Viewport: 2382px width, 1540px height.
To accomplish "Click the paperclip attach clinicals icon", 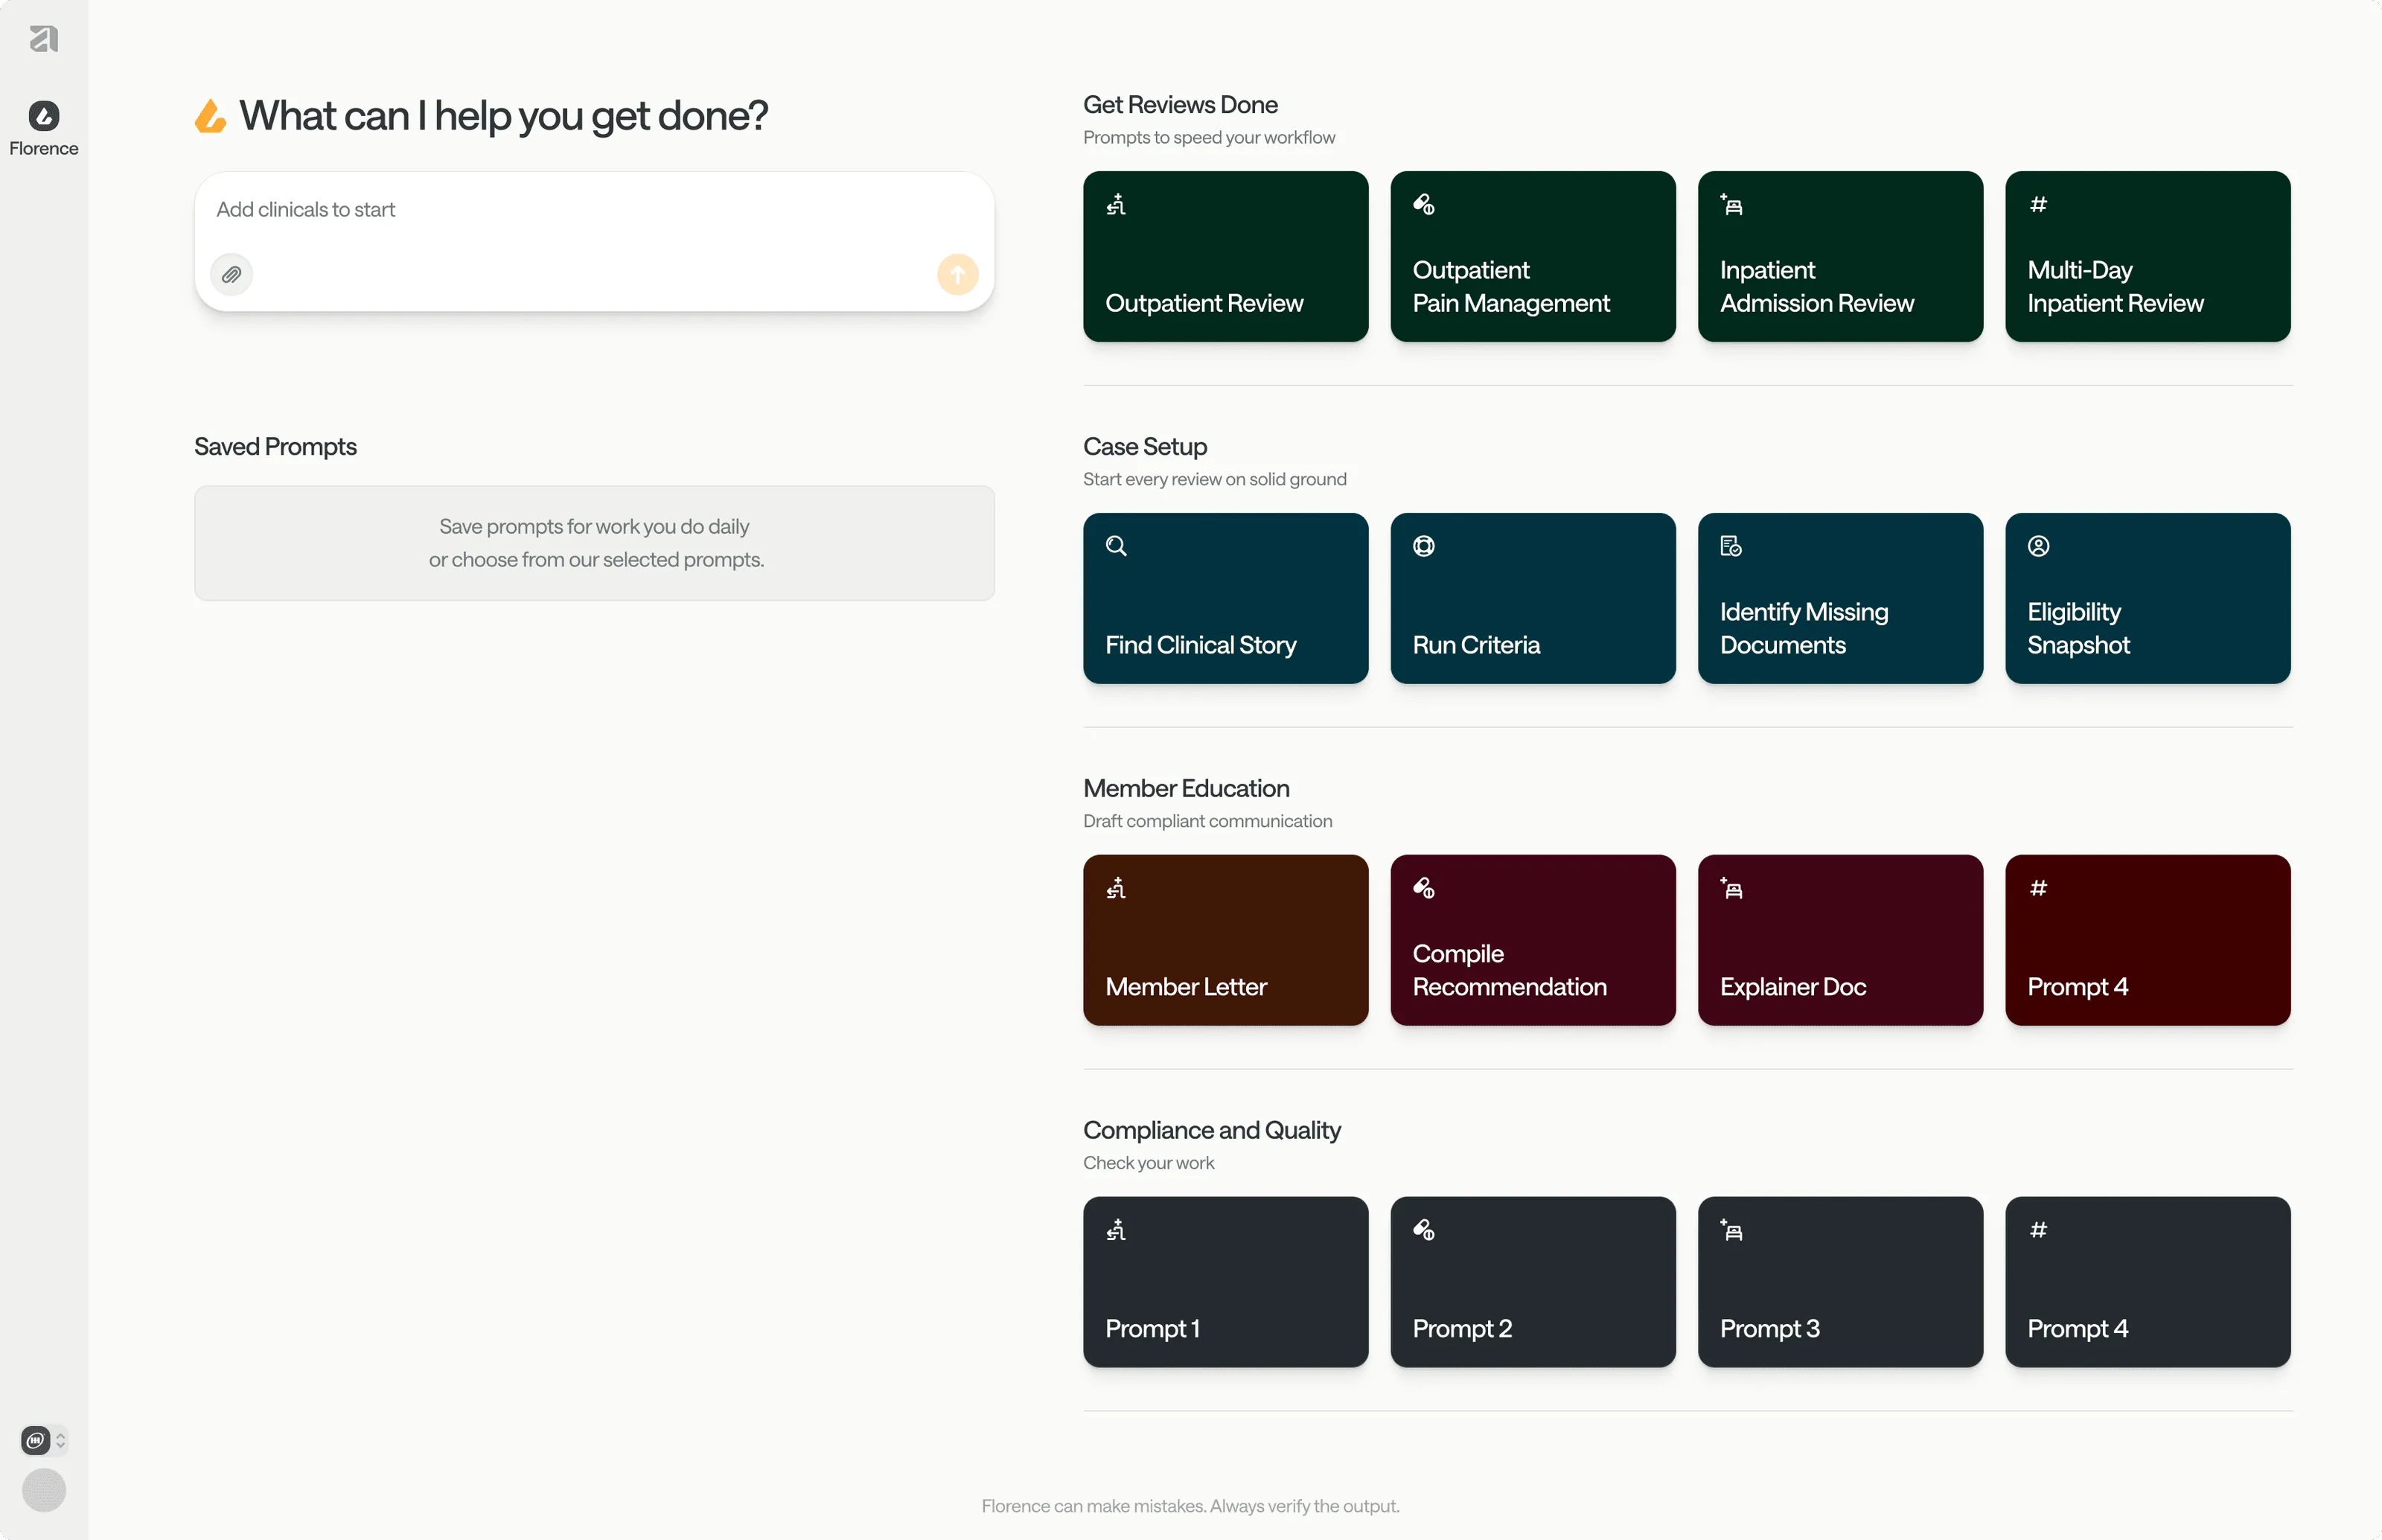I will [231, 274].
